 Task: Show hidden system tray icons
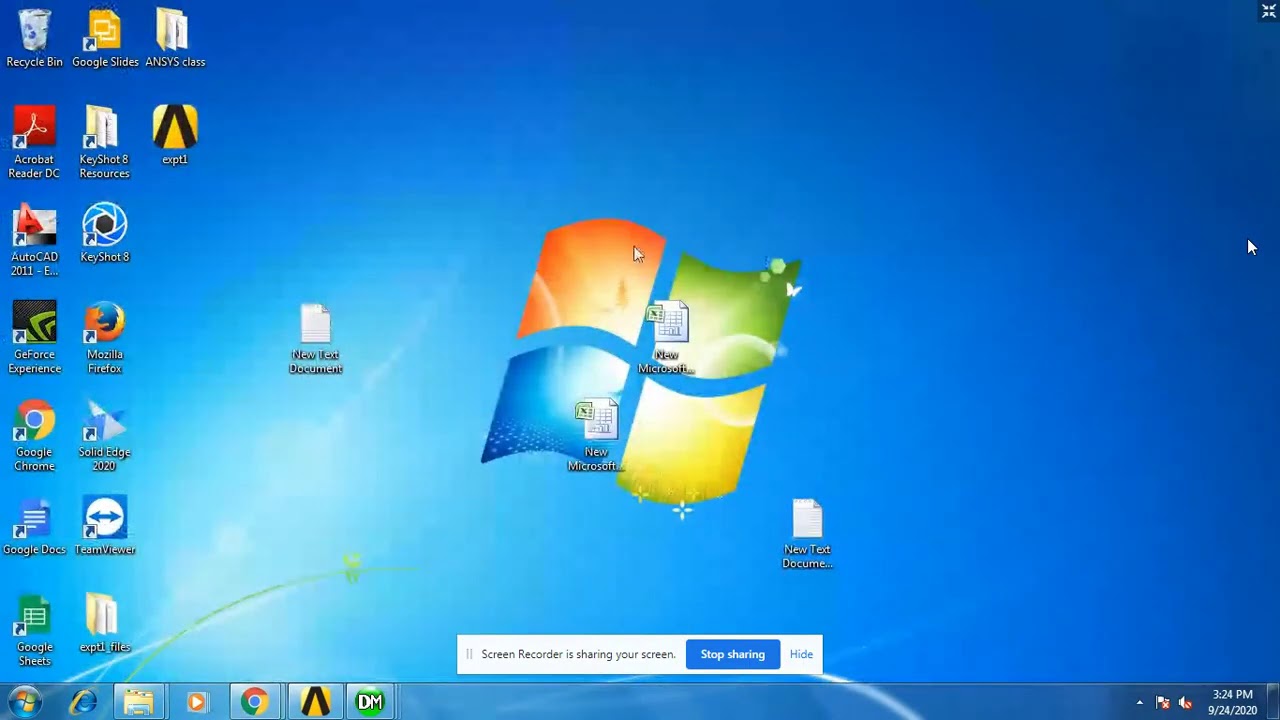click(1139, 703)
